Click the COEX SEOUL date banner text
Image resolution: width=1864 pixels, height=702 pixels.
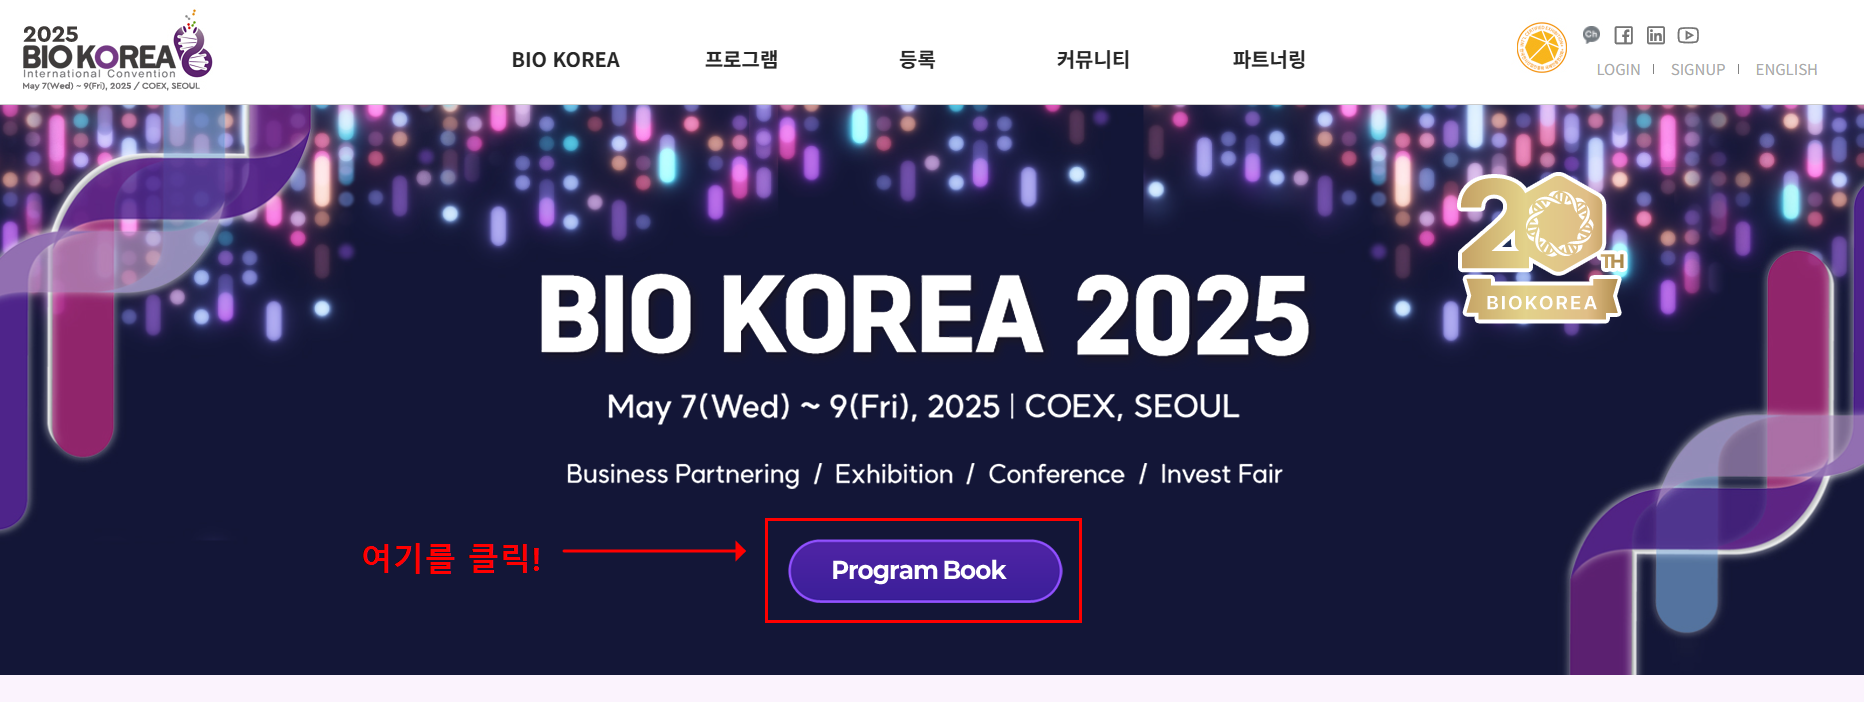[x=923, y=406]
